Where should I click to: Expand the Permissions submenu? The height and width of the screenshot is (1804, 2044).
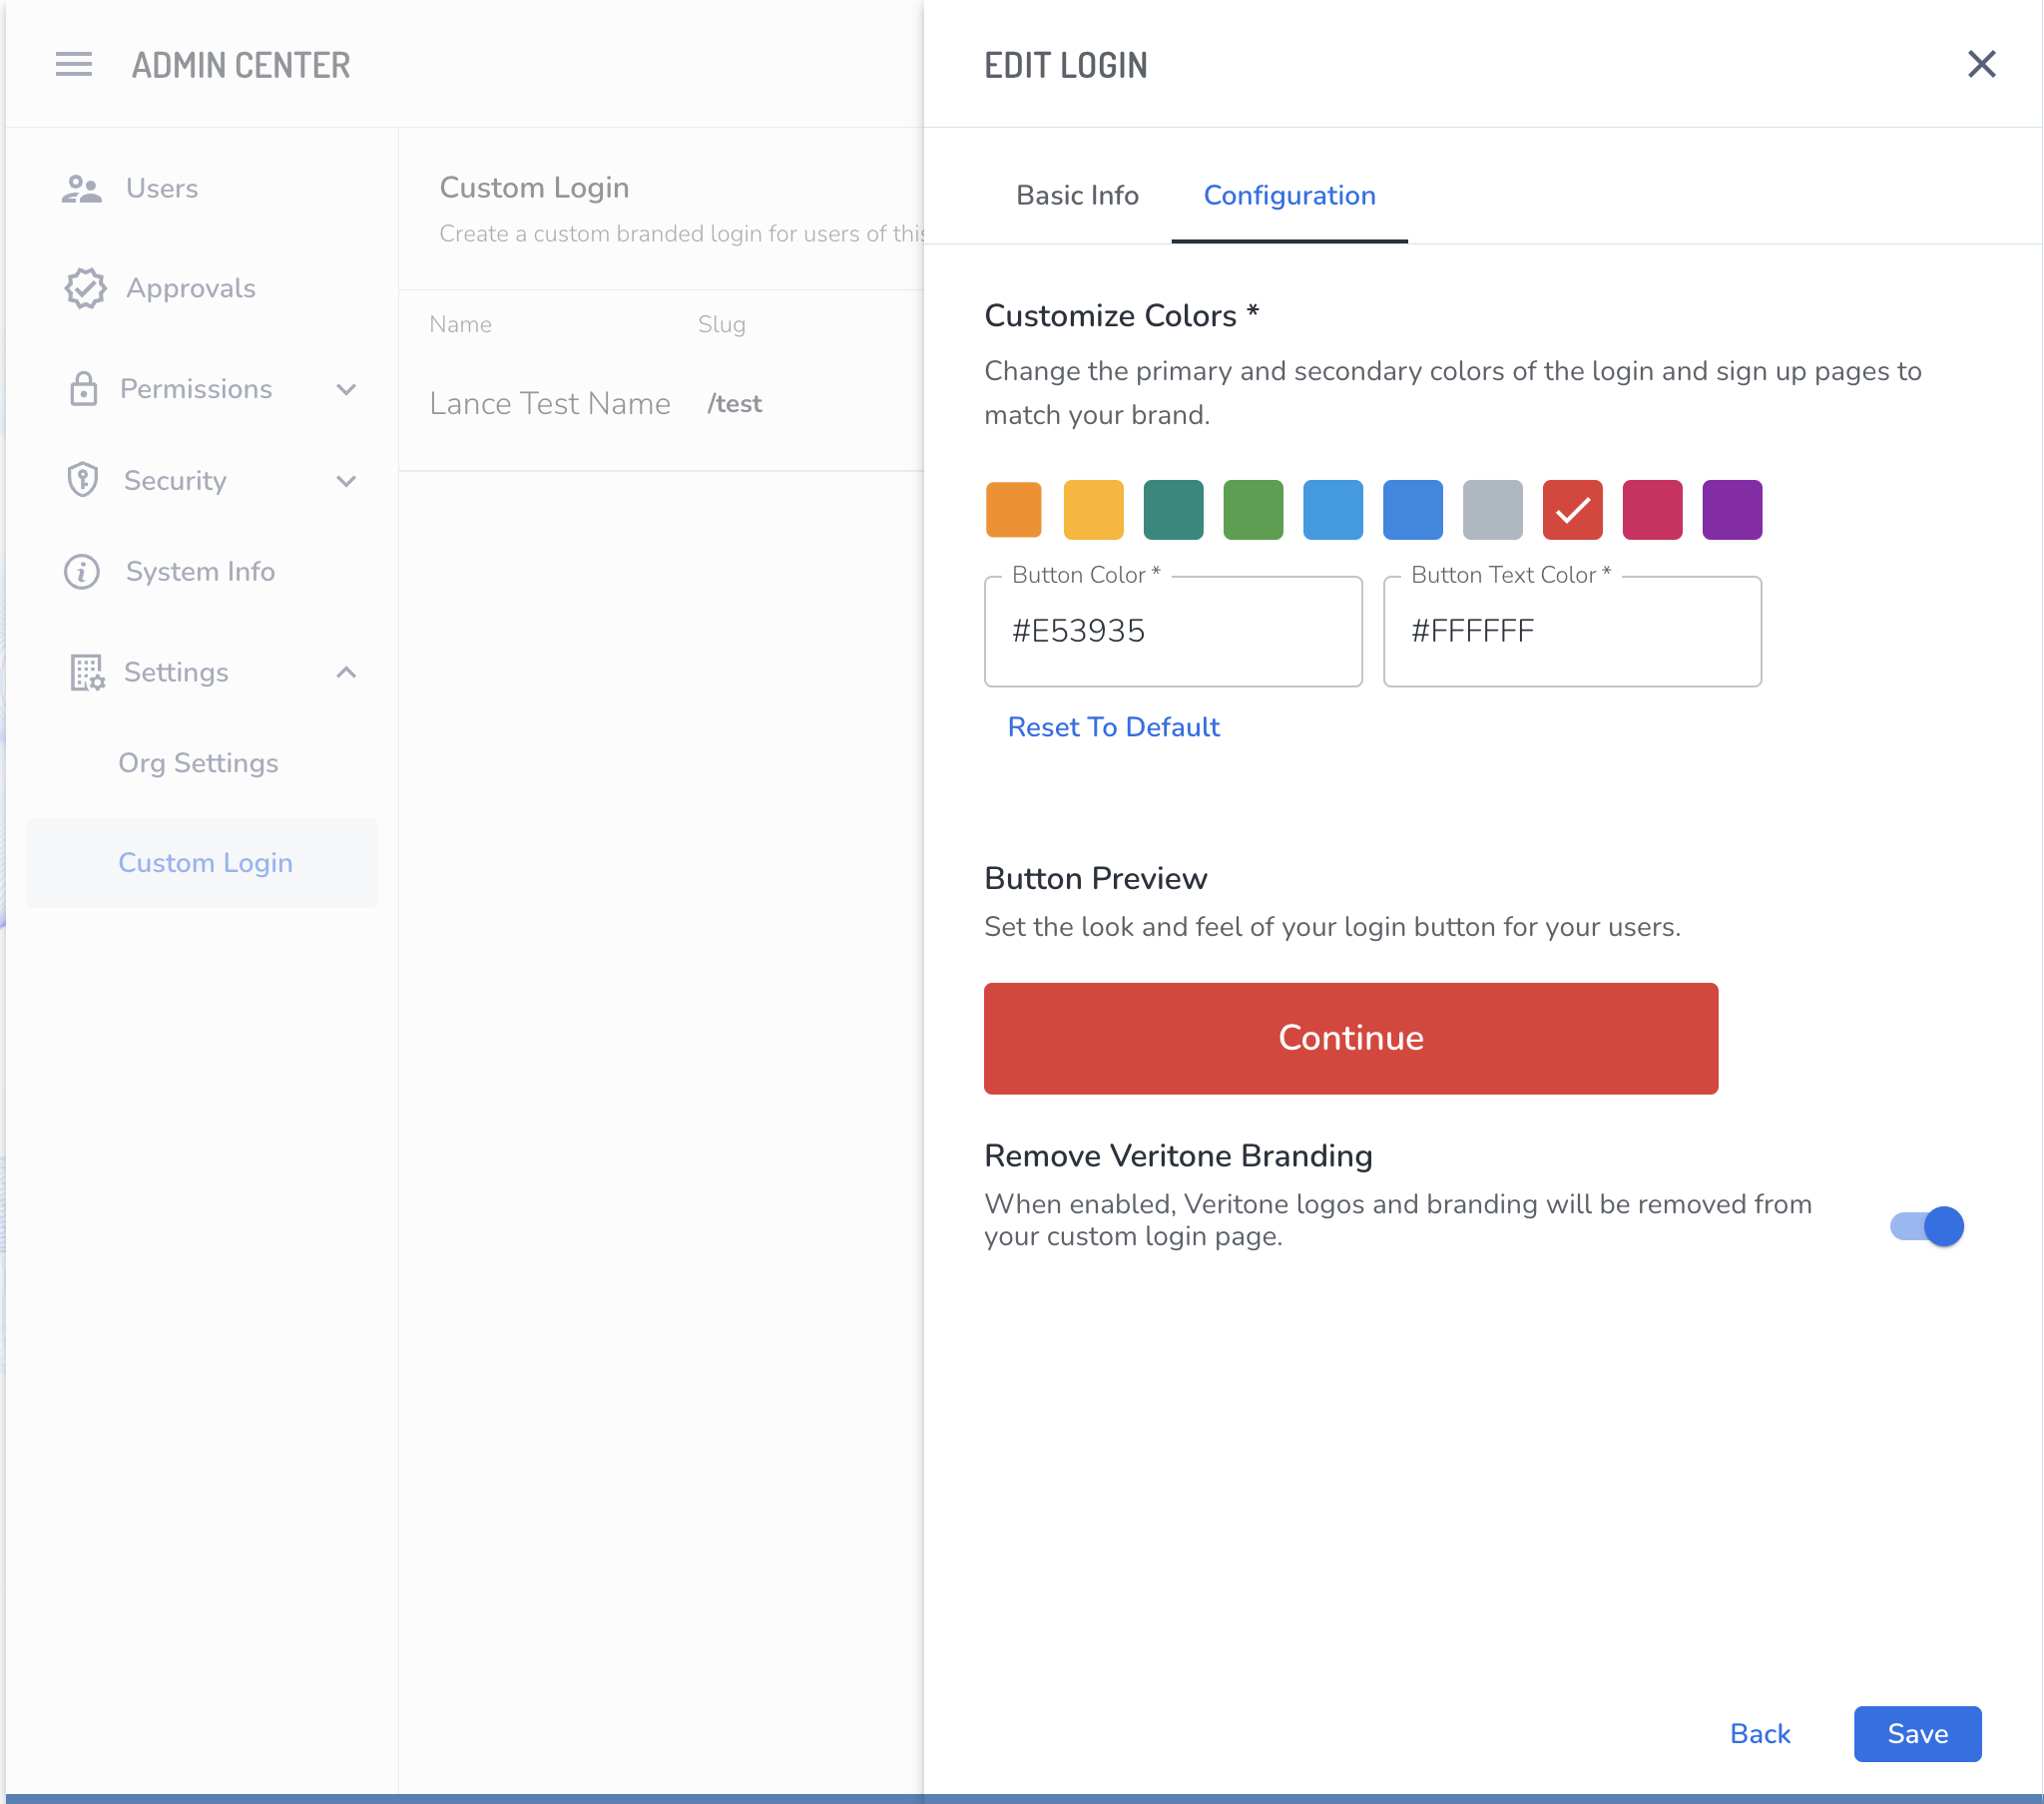coord(346,389)
